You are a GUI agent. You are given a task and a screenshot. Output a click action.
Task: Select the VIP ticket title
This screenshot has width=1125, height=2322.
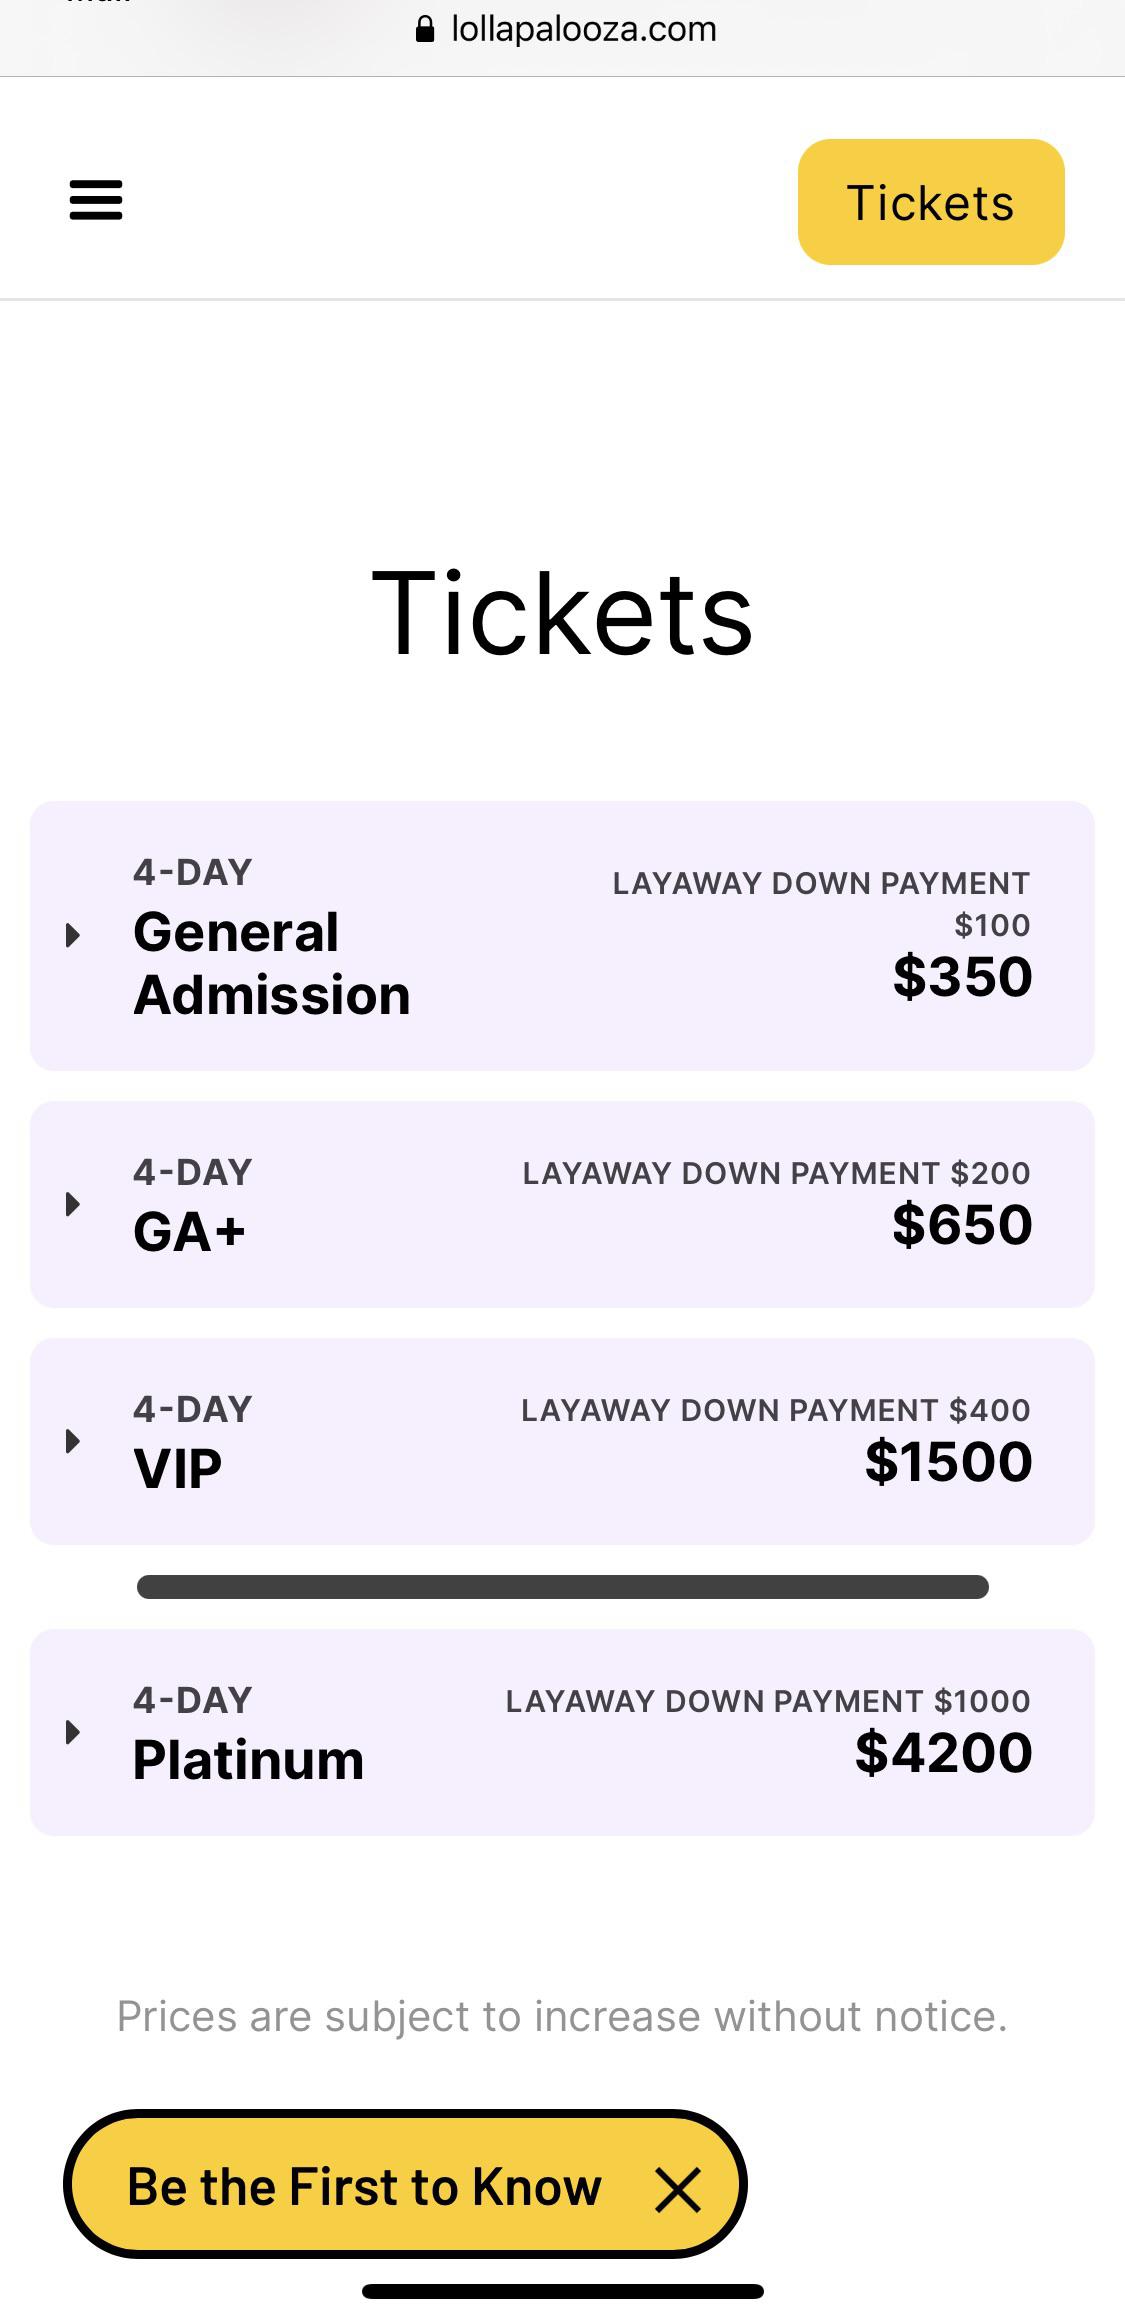coord(178,1468)
